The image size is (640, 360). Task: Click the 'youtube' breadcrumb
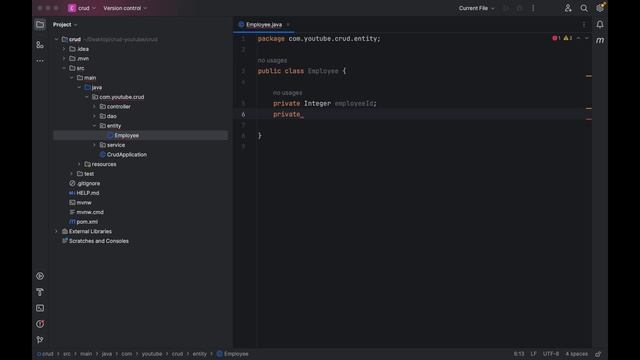[152, 354]
